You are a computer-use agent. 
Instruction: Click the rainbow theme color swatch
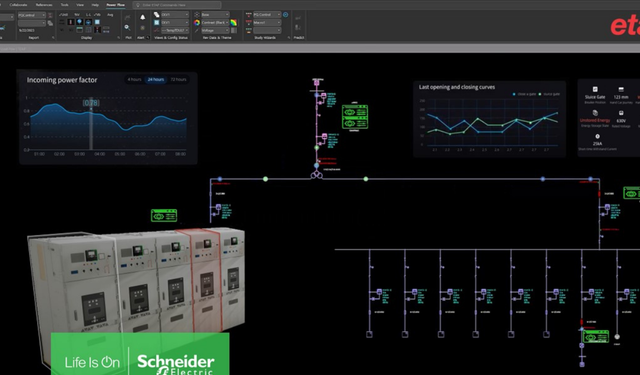[233, 22]
